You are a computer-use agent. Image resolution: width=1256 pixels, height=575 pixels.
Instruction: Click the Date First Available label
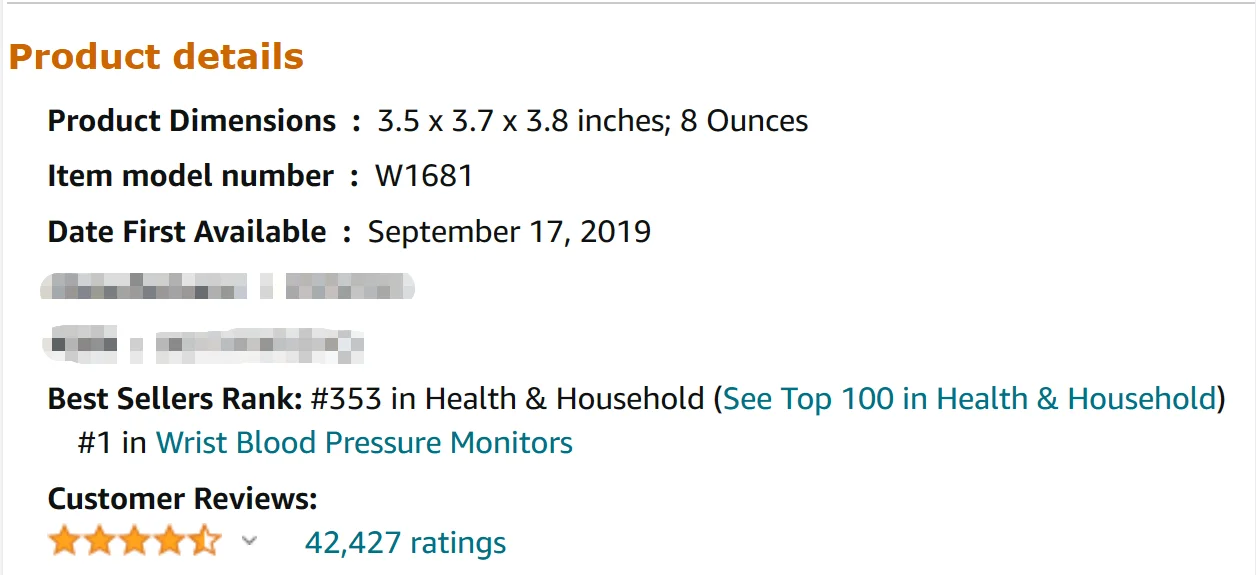[187, 232]
